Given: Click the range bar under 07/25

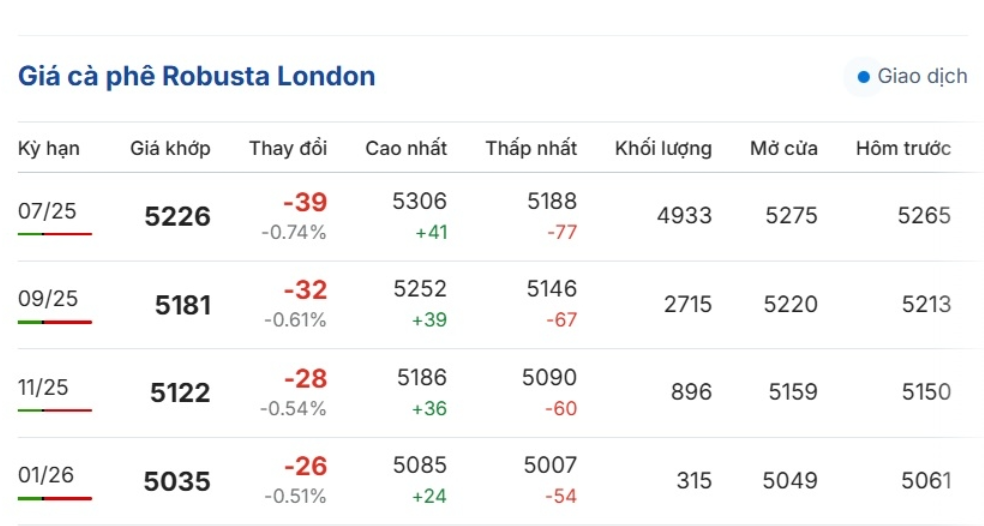Looking at the screenshot, I should [x=55, y=234].
